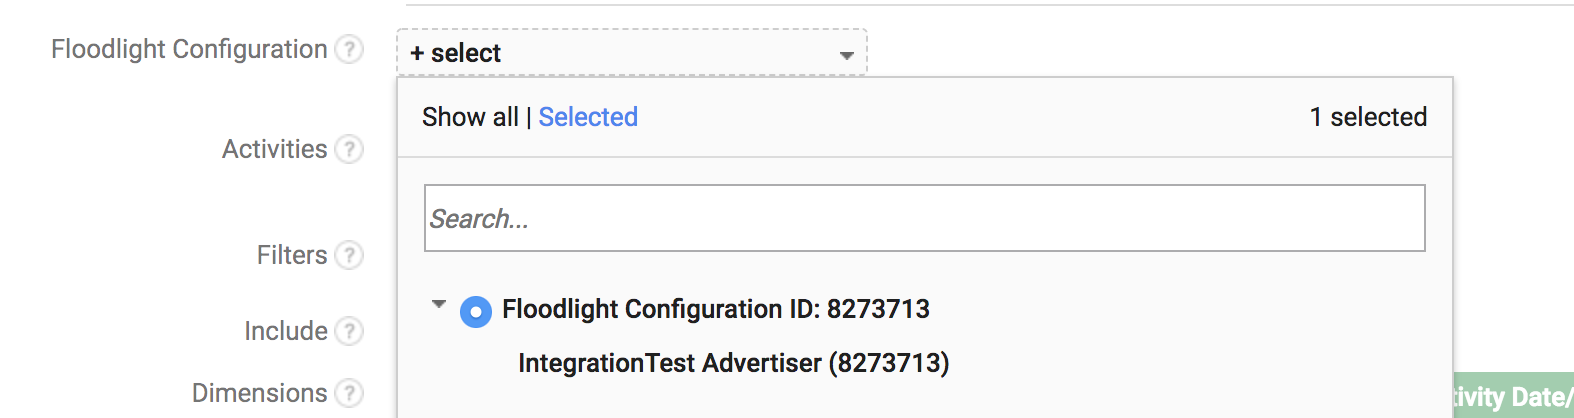Open help icon beside Floodlight Configuration
This screenshot has width=1574, height=418.
tap(348, 49)
